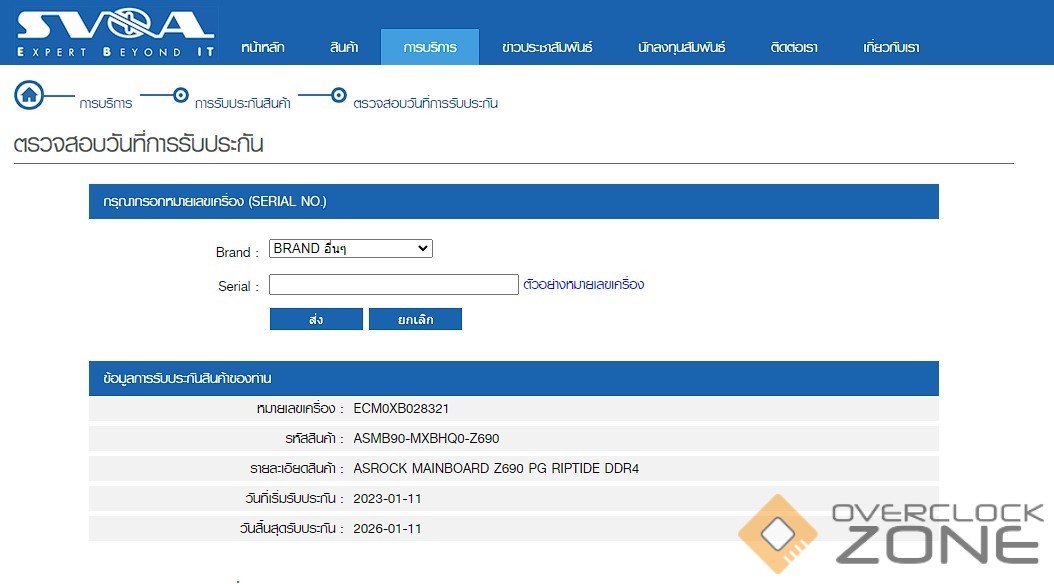The image size is (1054, 584).
Task: Click warranty start date 2023-01-11
Action: coord(387,499)
